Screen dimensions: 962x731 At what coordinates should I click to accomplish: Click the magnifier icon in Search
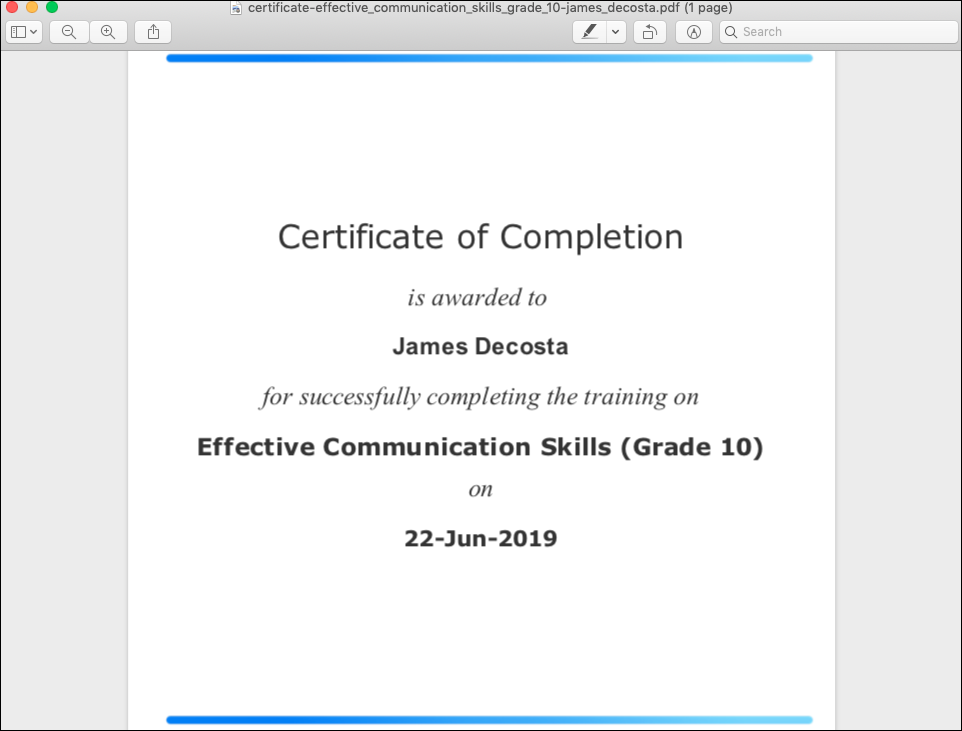pyautogui.click(x=731, y=32)
